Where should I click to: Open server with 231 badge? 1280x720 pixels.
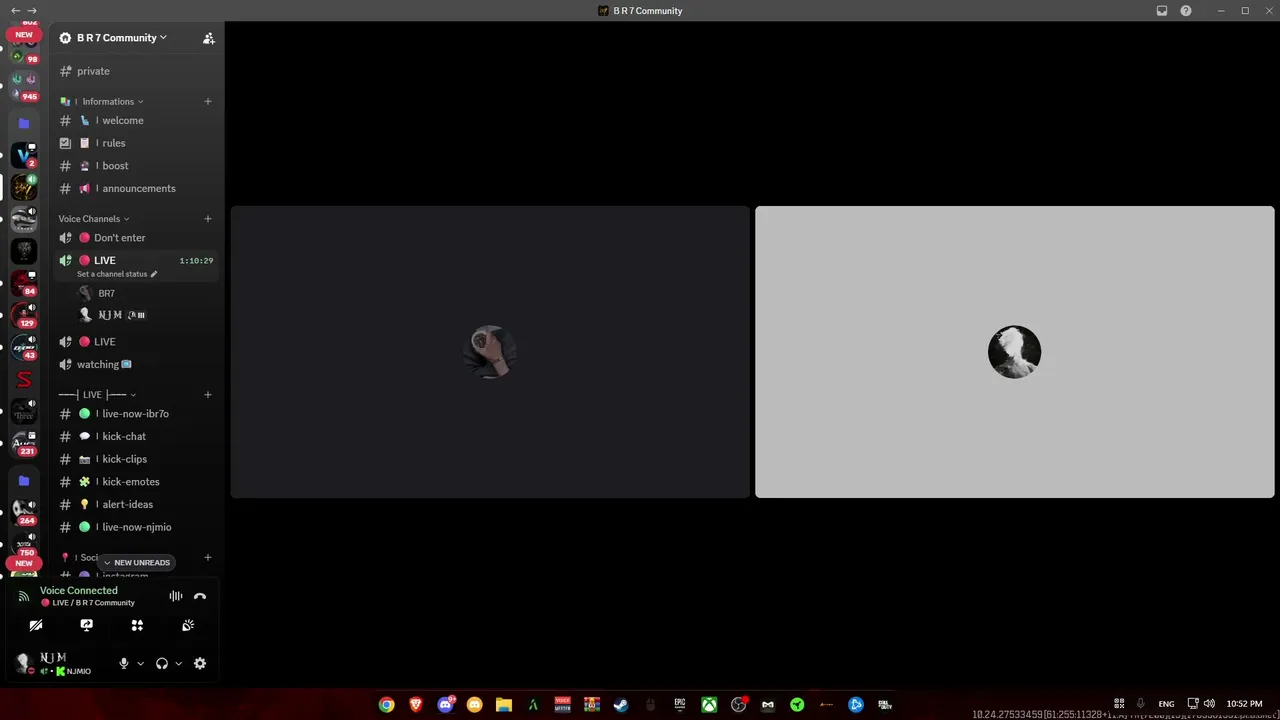tap(24, 442)
